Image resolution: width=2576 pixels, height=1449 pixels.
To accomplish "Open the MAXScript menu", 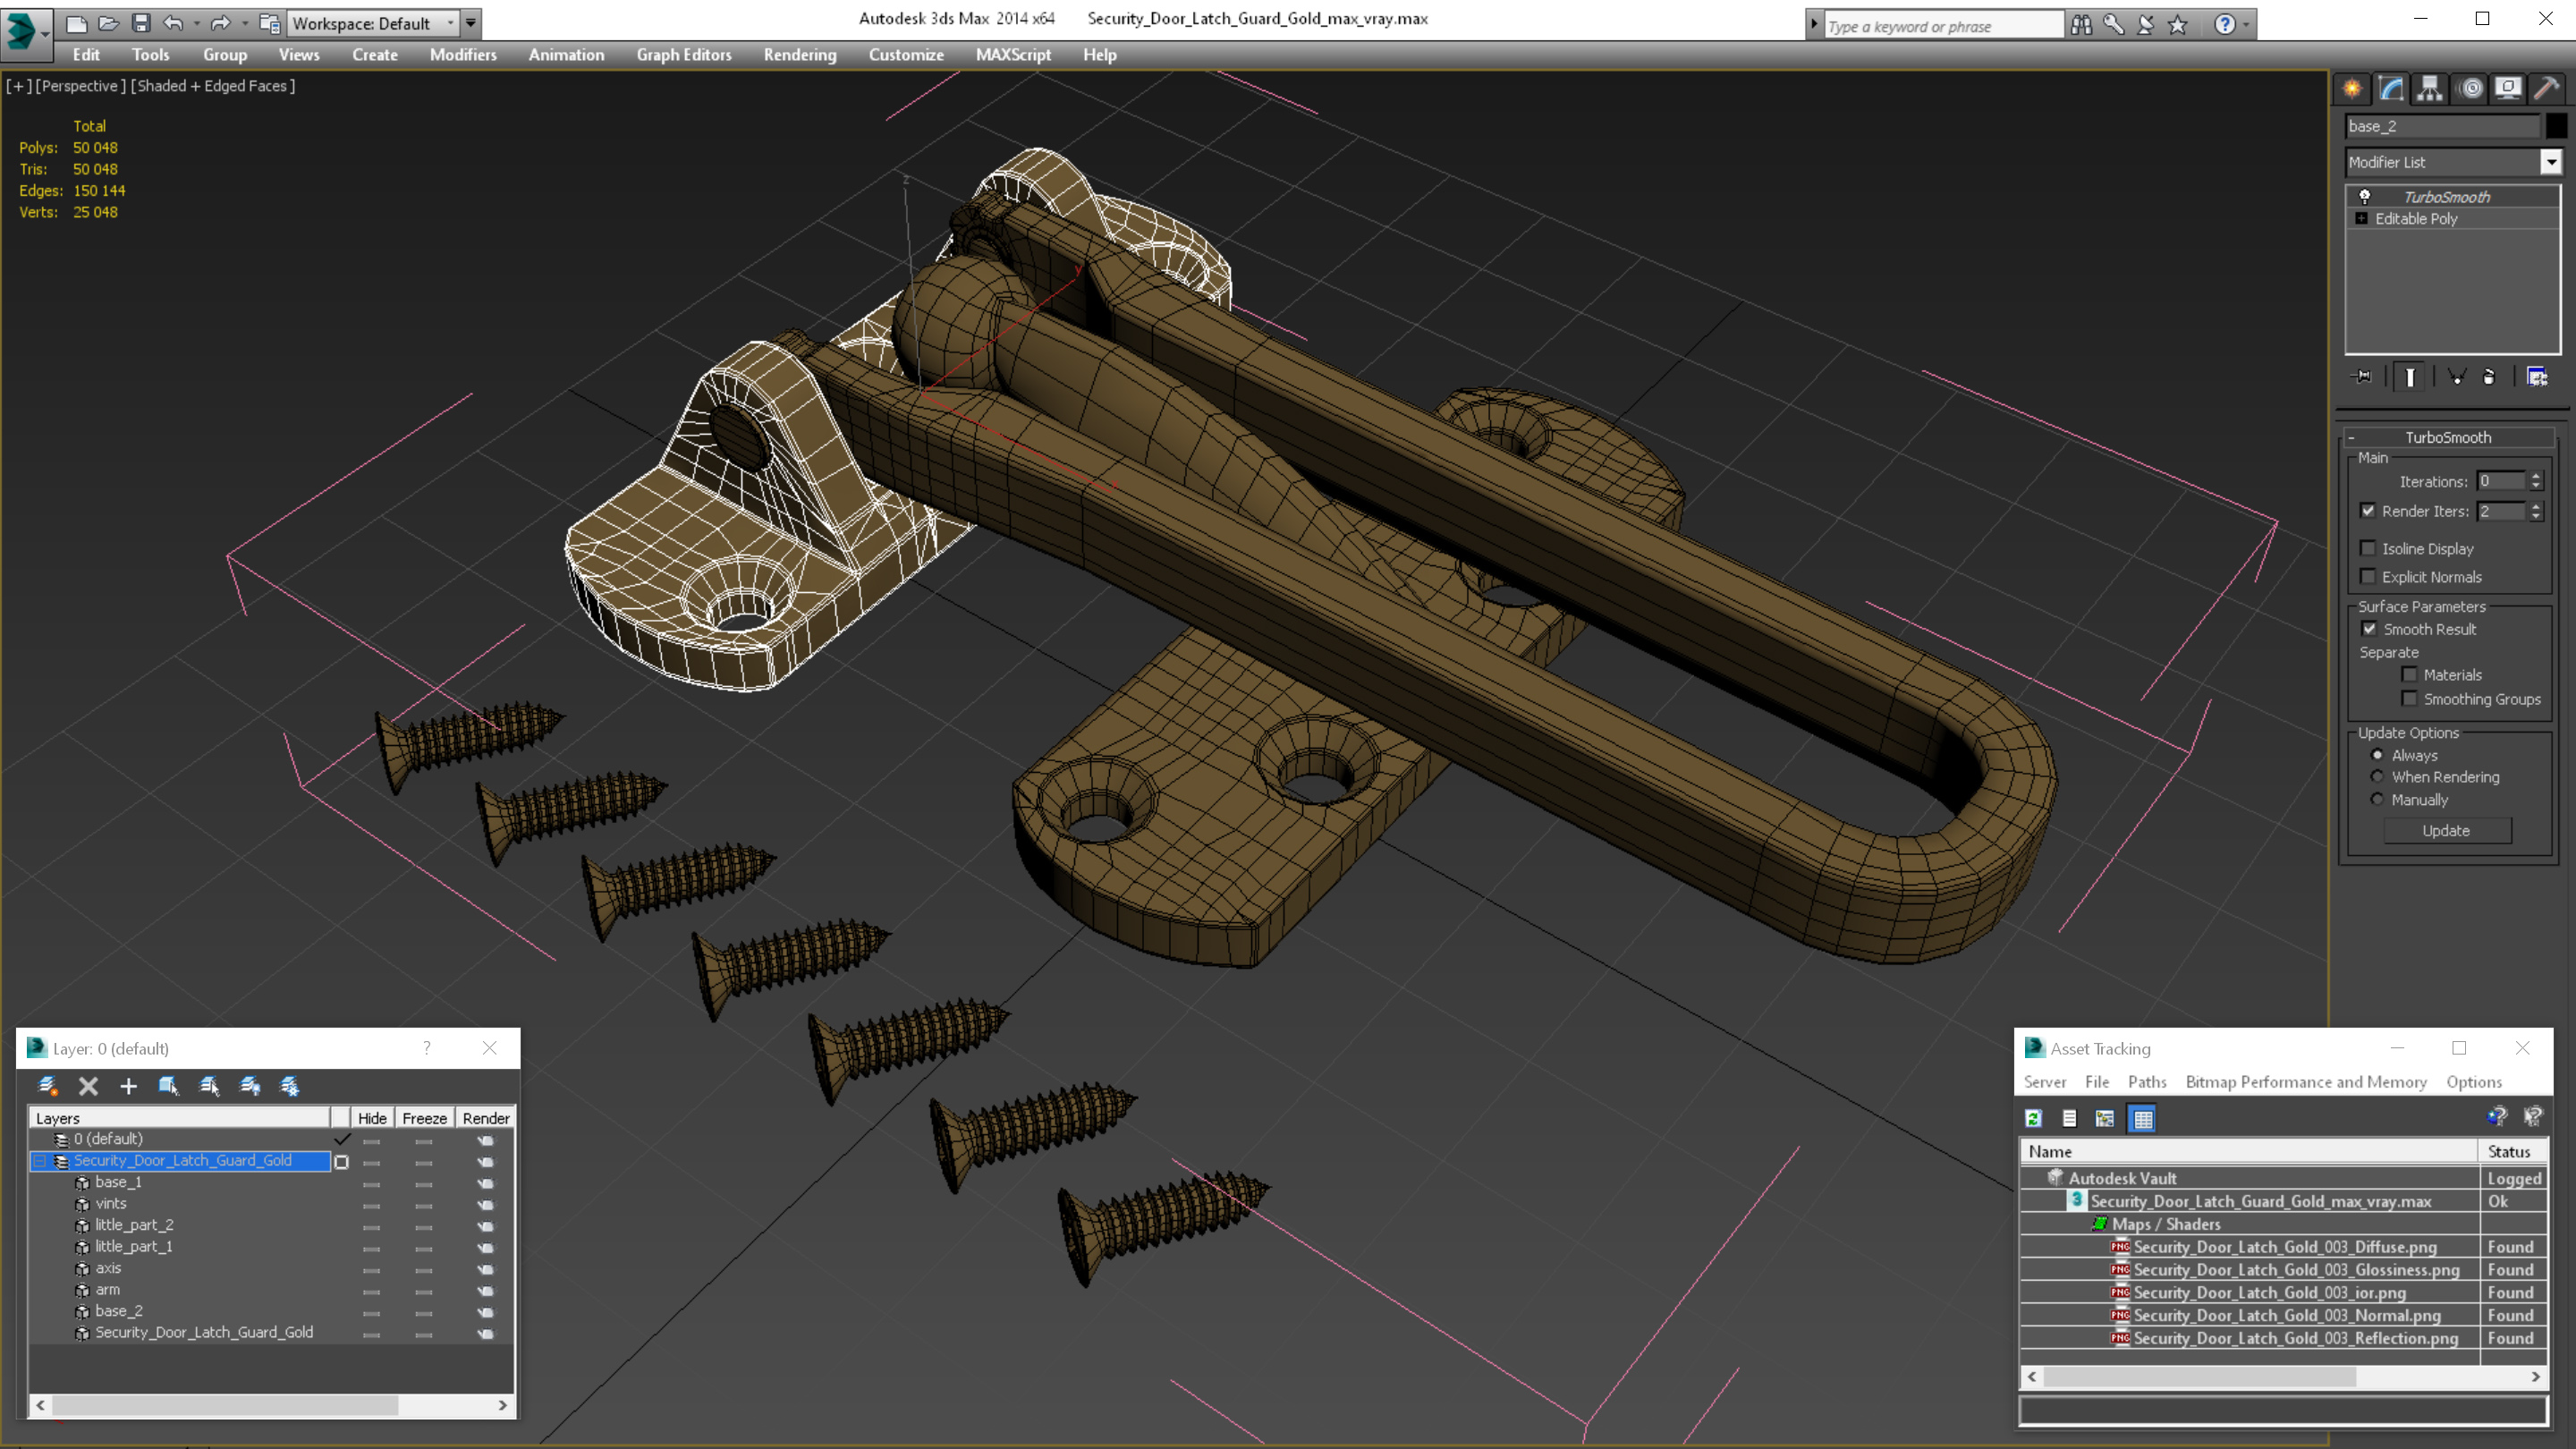I will [x=1013, y=55].
